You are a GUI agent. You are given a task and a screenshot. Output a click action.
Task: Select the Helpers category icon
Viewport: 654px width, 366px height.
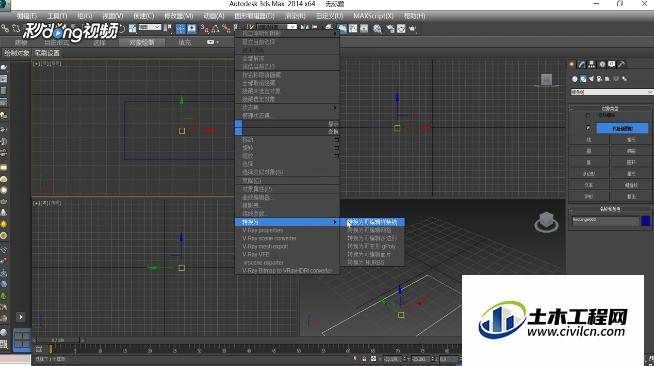(608, 79)
